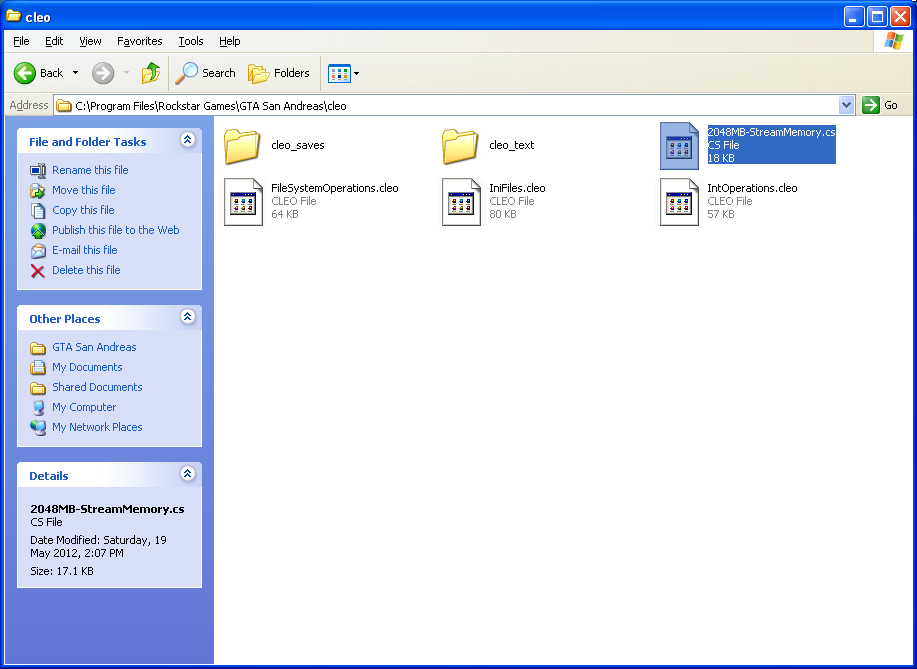Open the Shared Documents link
This screenshot has height=669, width=917.
97,387
